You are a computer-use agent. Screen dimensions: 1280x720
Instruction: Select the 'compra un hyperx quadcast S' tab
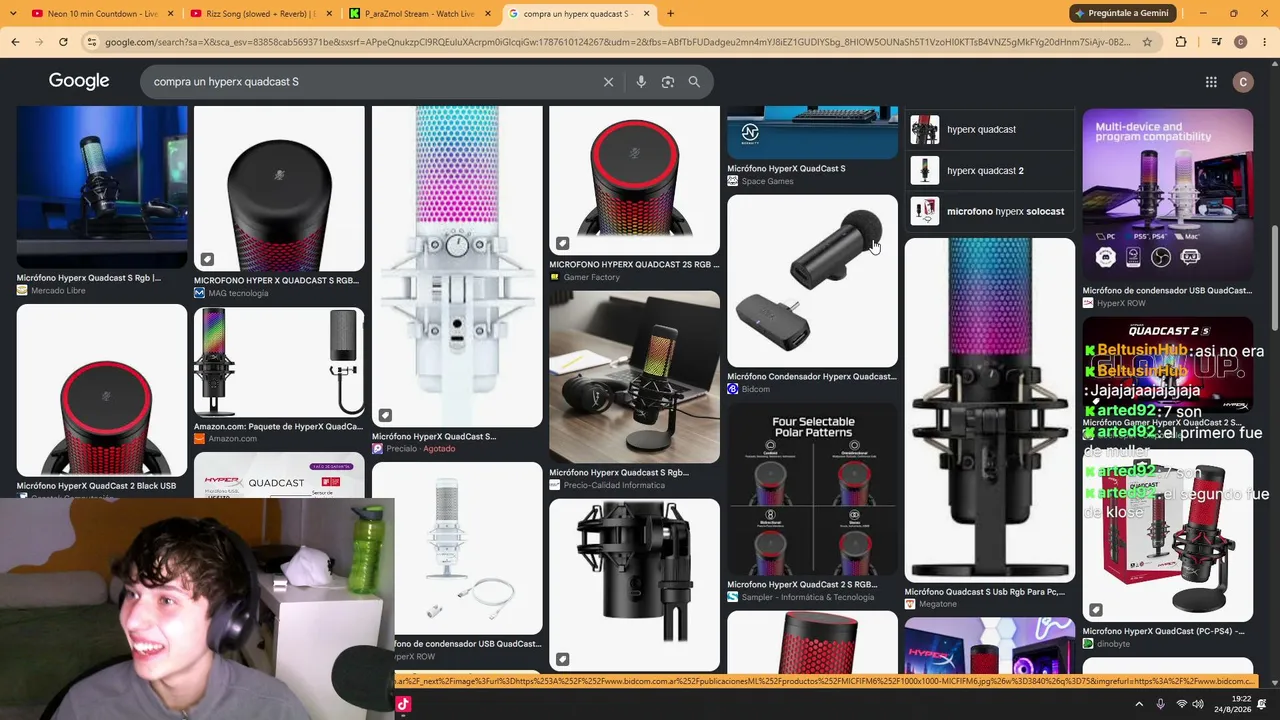(x=578, y=14)
